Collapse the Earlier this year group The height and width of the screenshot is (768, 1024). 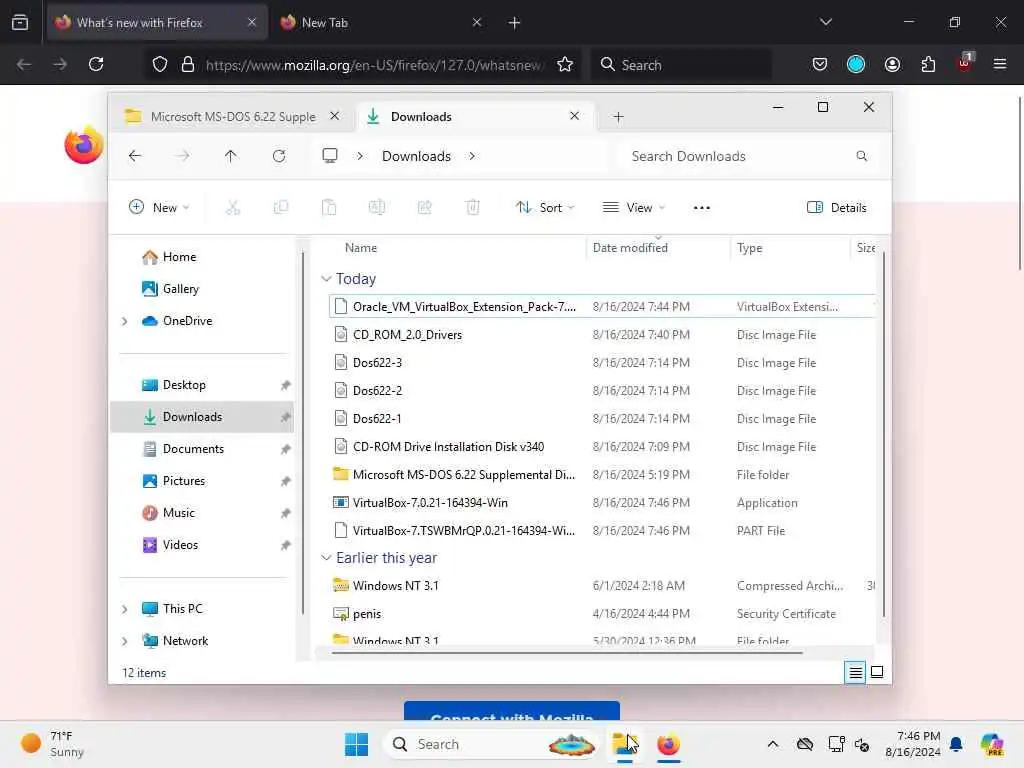[327, 558]
